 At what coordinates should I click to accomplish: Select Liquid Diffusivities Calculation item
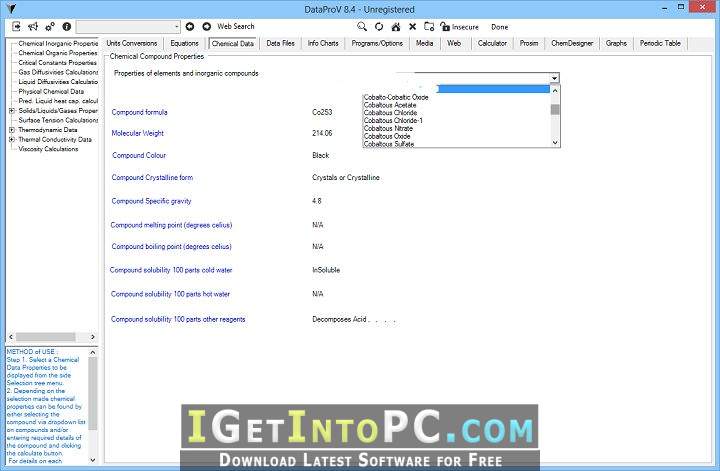[x=58, y=82]
